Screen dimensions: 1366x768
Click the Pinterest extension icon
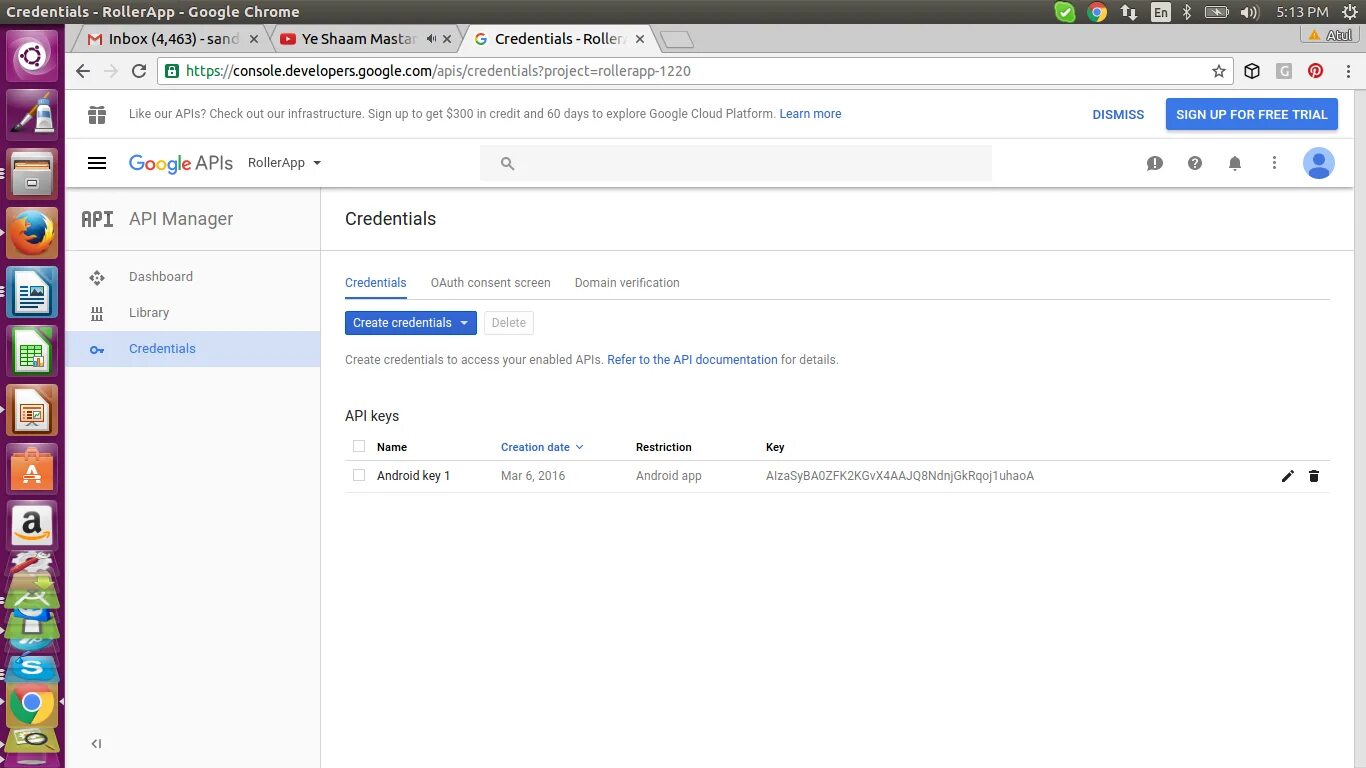[1315, 71]
